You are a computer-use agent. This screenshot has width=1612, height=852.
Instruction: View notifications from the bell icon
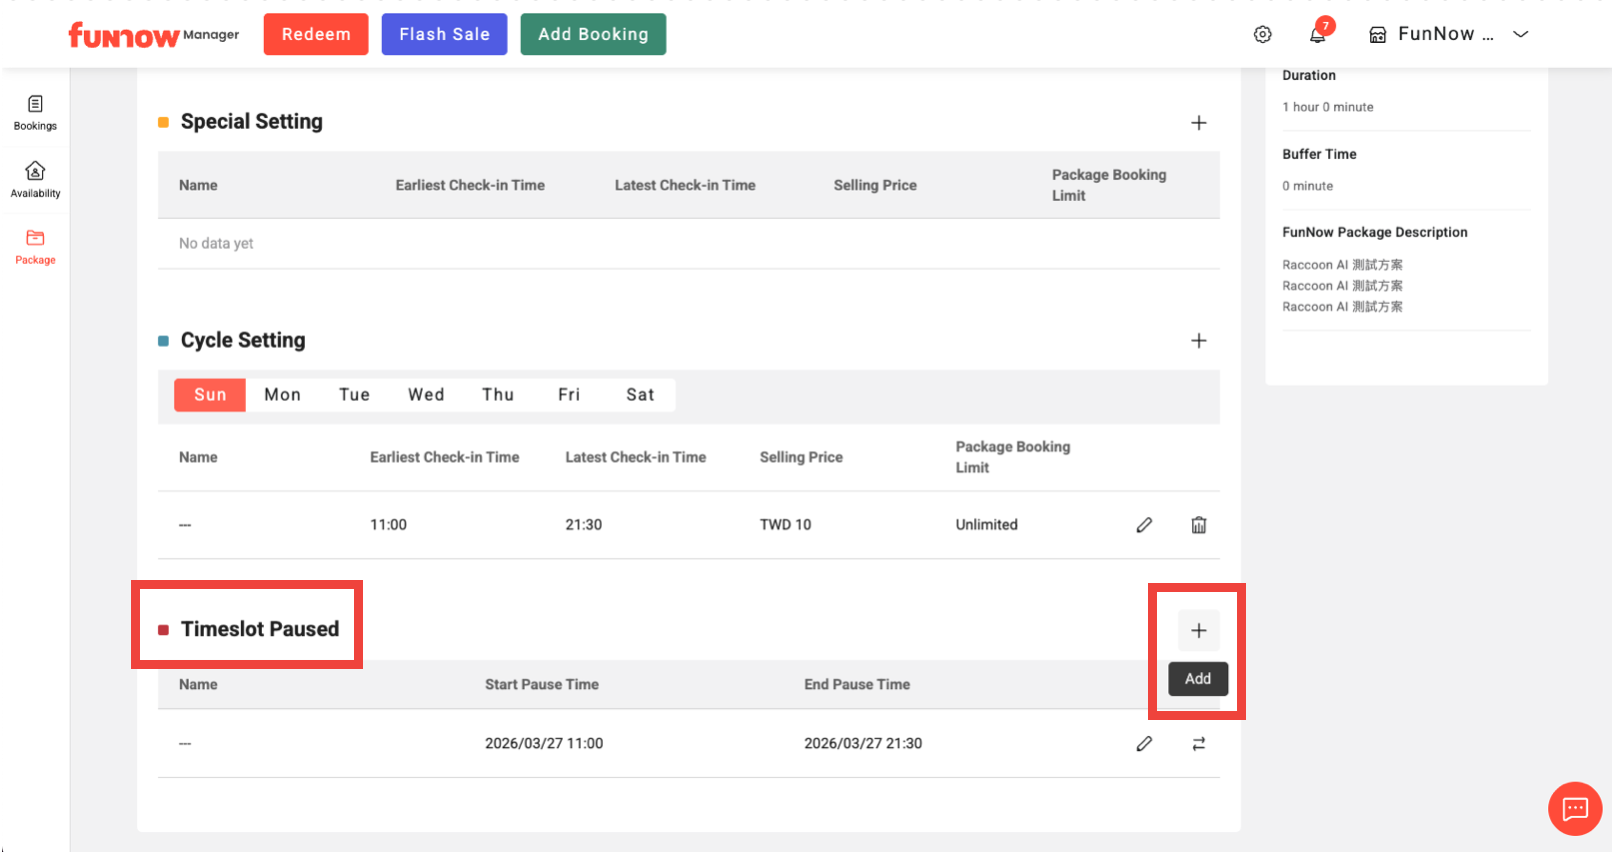coord(1317,35)
